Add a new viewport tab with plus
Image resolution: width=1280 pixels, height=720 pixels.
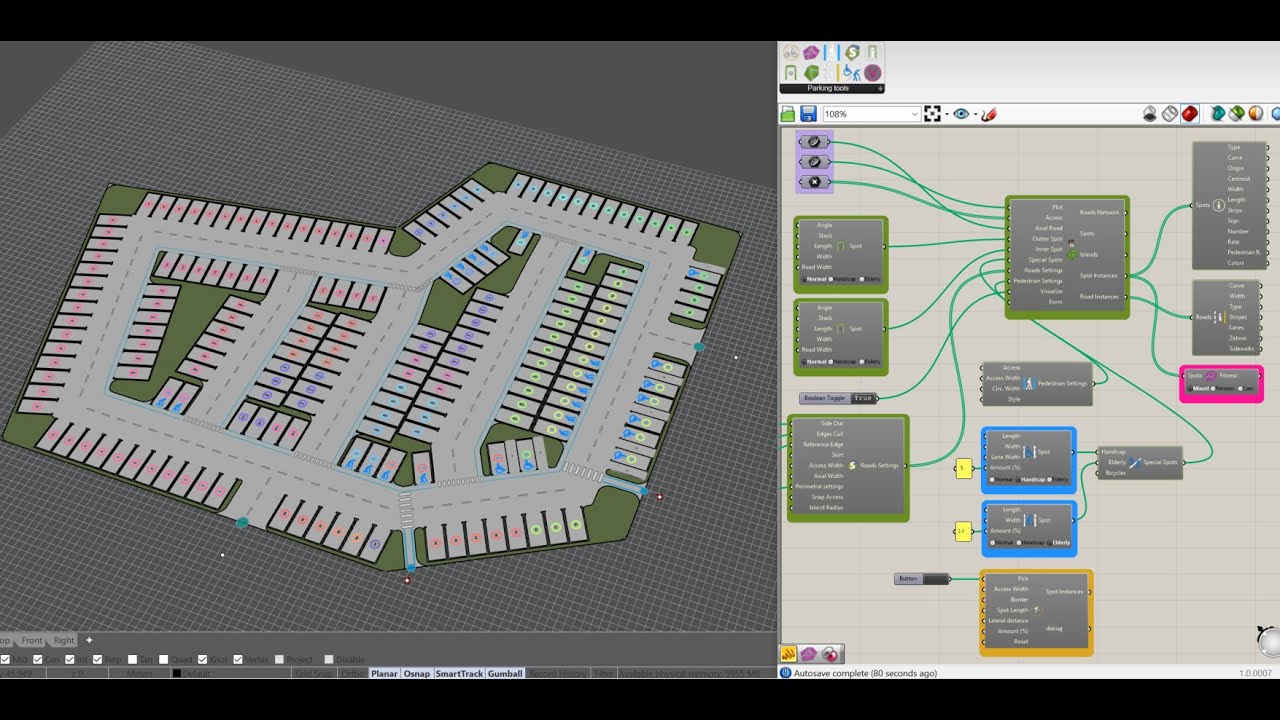click(x=89, y=640)
